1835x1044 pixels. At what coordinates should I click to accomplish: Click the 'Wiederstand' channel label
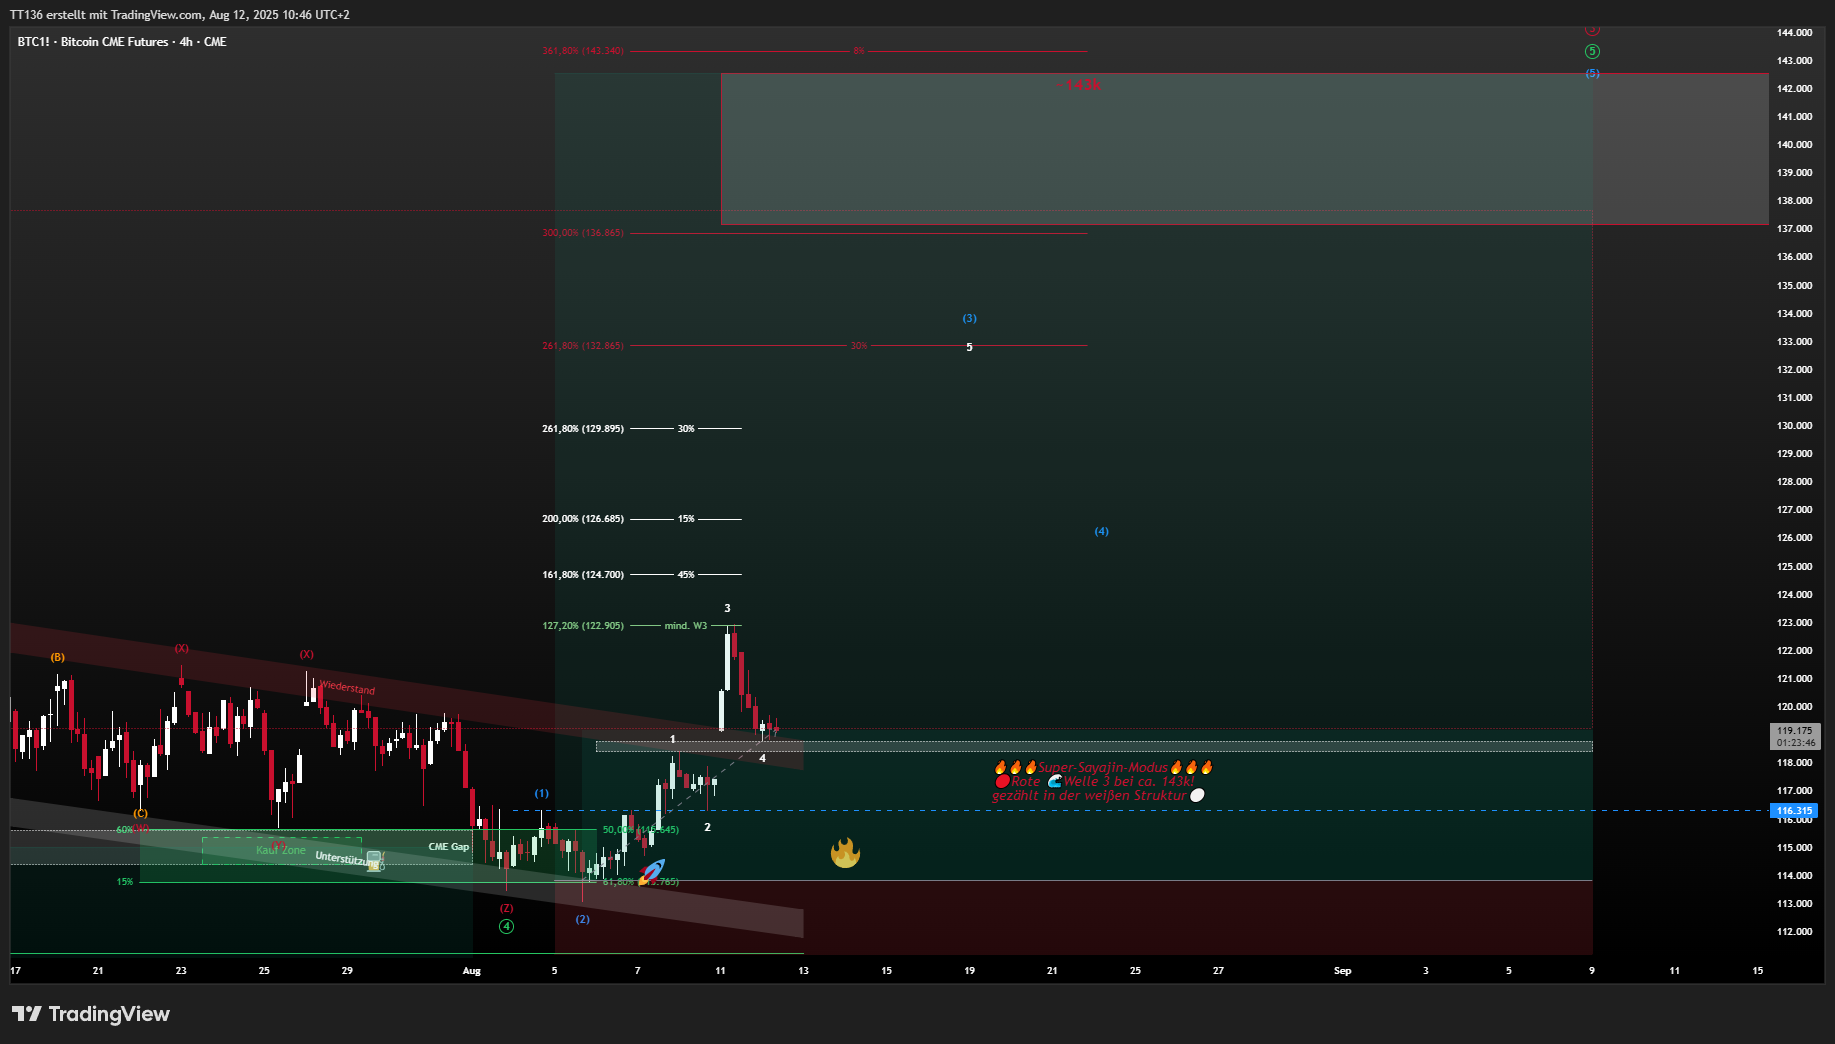click(348, 688)
